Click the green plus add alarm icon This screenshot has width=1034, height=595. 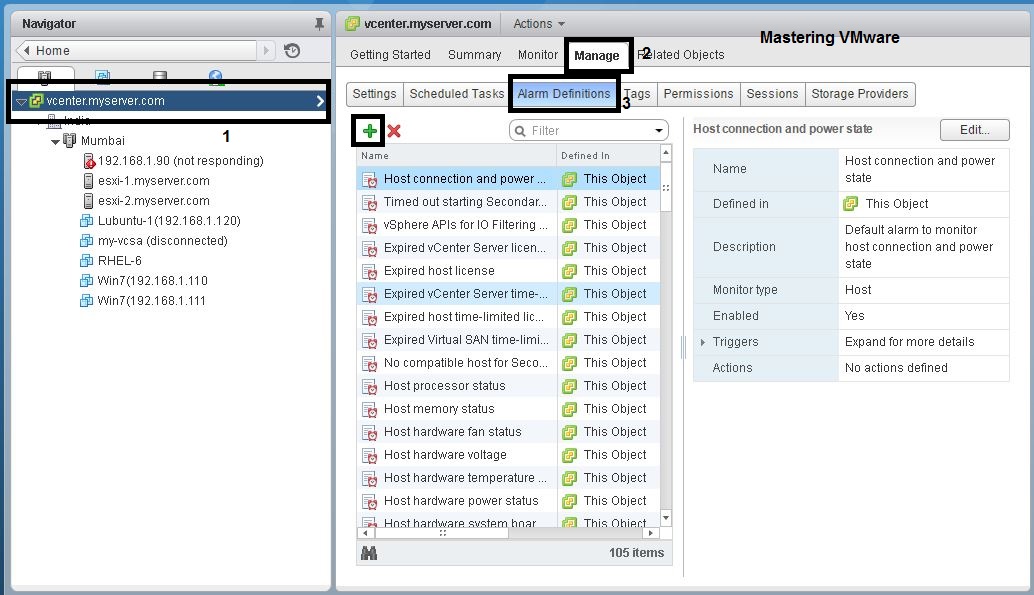coord(369,131)
